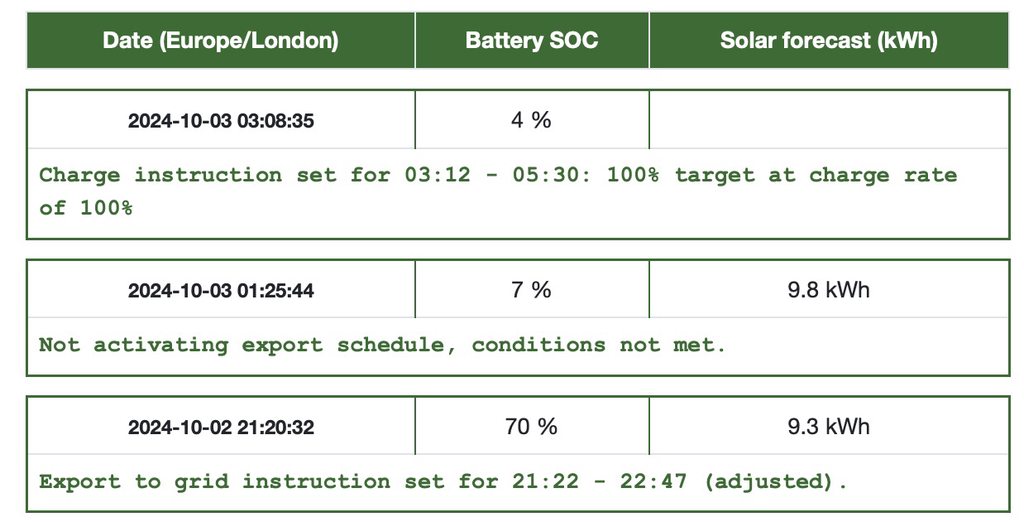Select the 70 % battery SOC value
This screenshot has width=1024, height=522.
531,427
